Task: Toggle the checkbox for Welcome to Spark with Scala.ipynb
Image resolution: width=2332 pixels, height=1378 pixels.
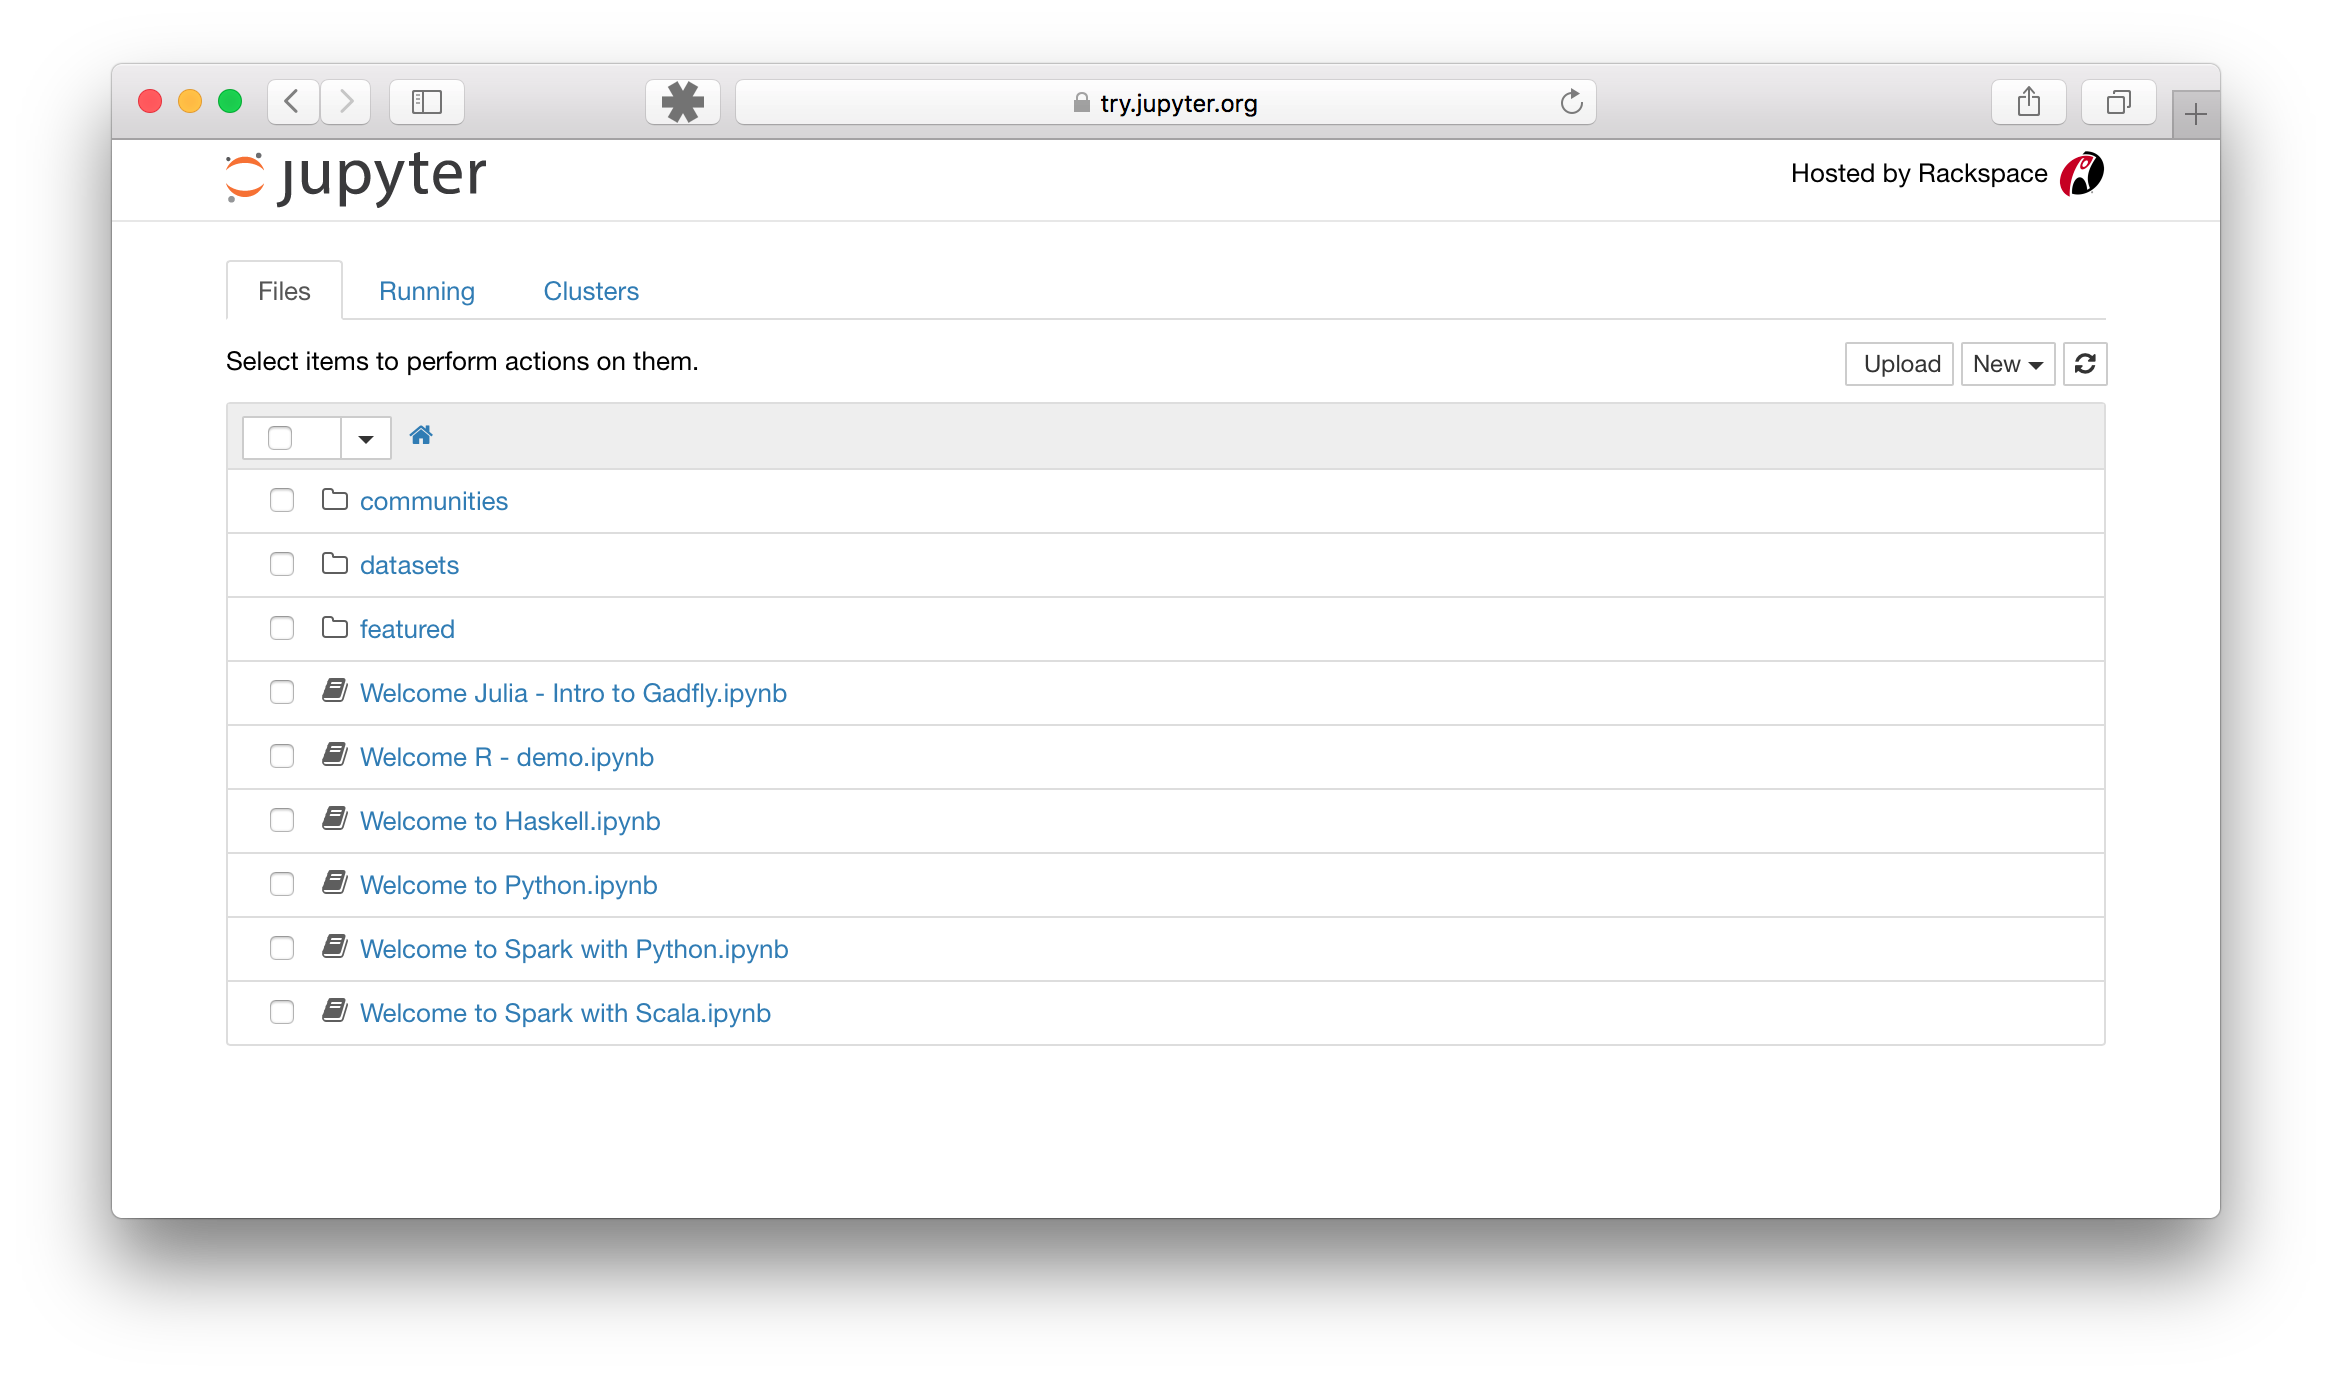Action: [279, 1011]
